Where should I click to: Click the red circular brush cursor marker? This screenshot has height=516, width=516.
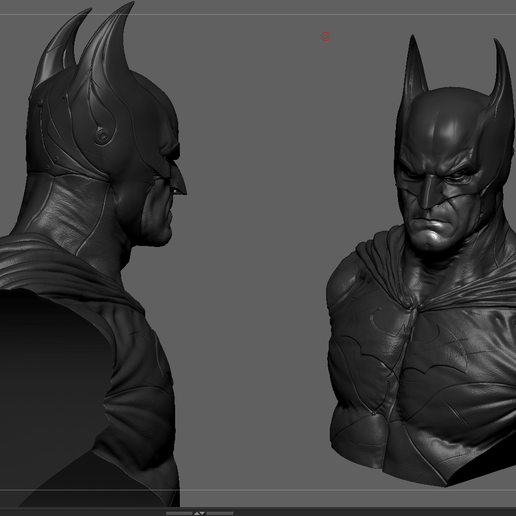[x=325, y=36]
